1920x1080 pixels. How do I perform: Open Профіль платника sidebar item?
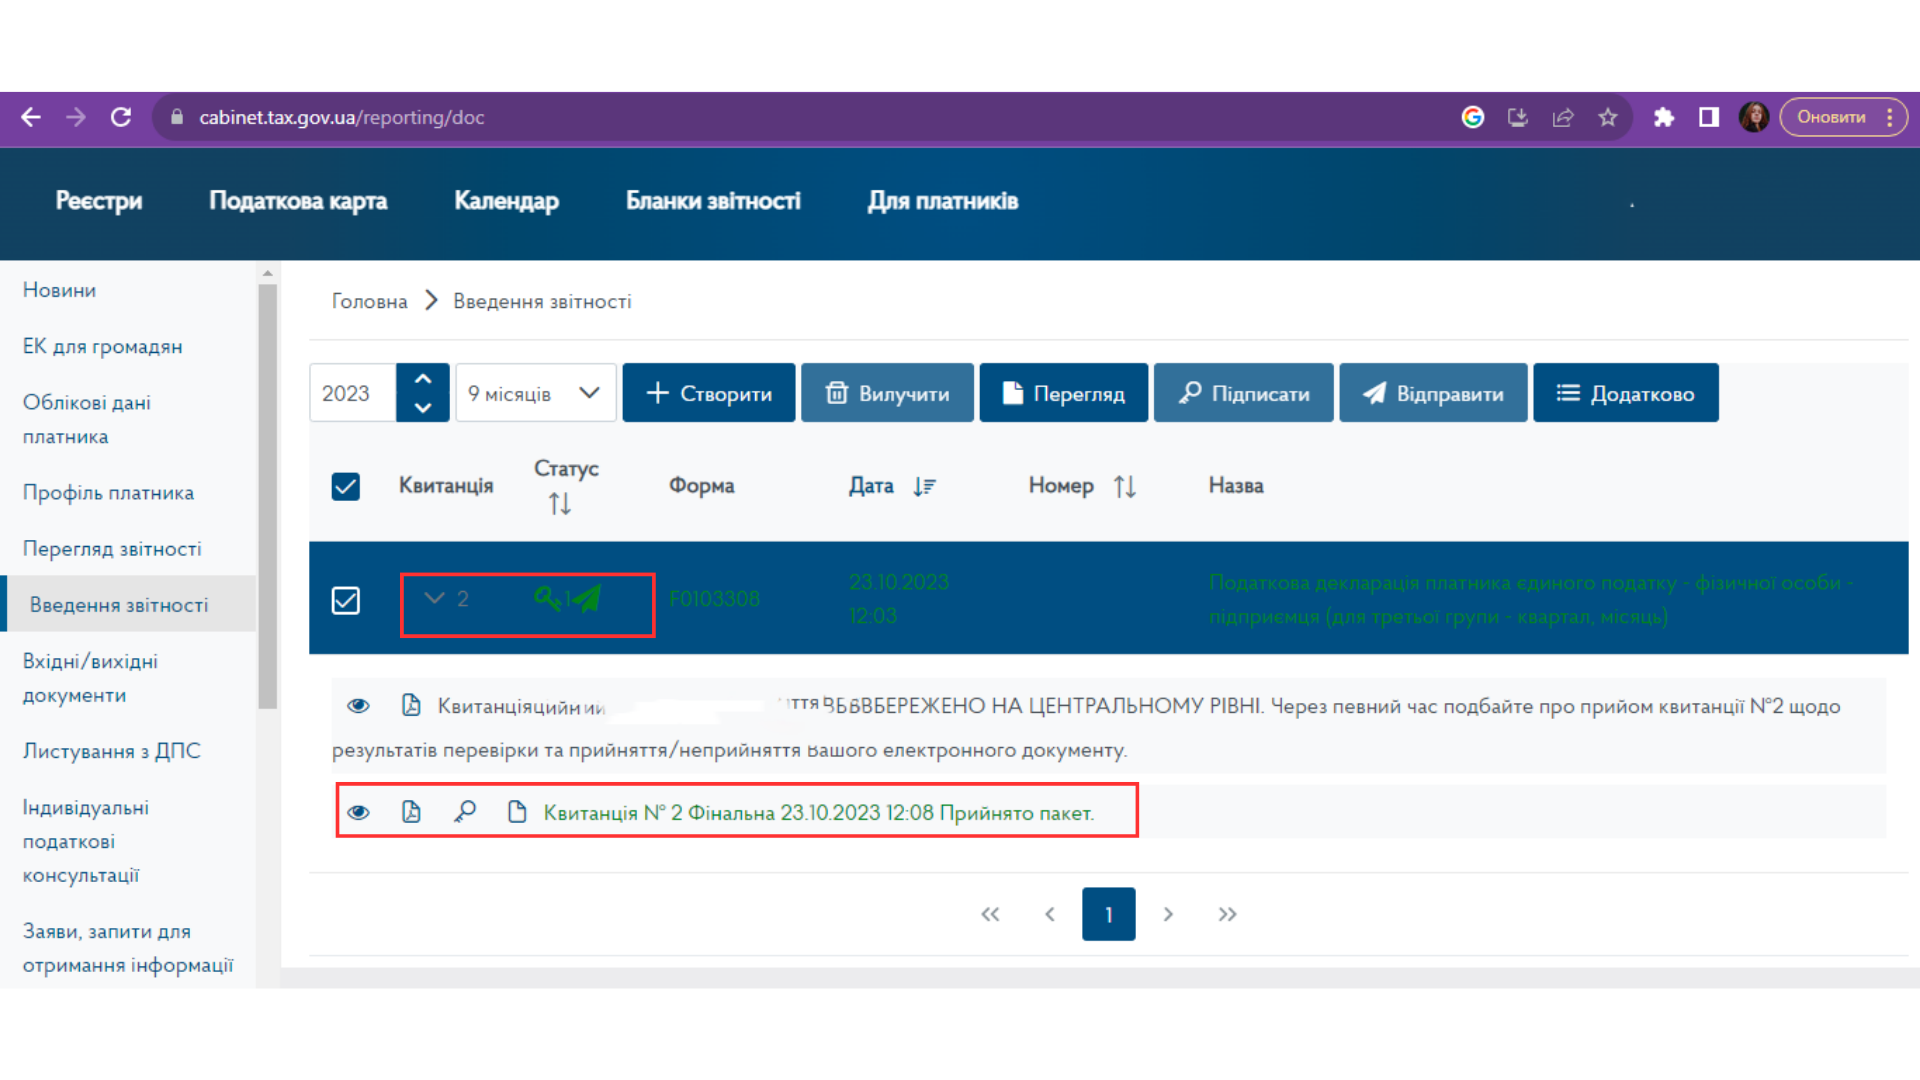108,492
